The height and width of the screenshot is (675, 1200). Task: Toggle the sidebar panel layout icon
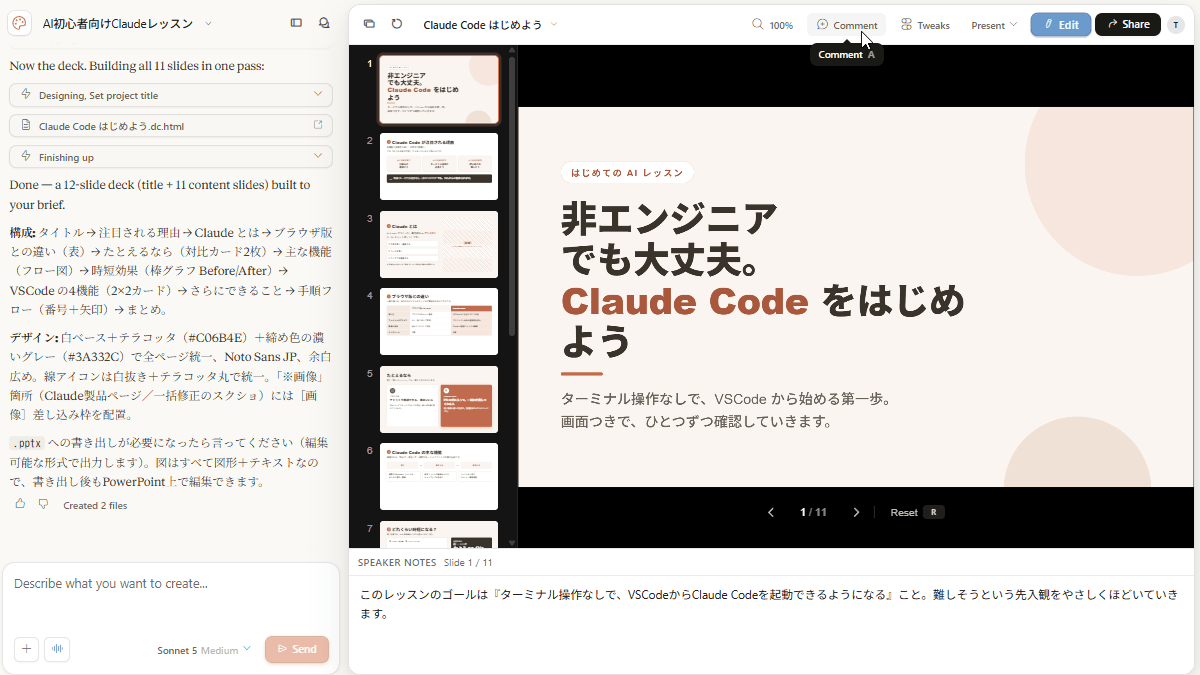coord(296,23)
